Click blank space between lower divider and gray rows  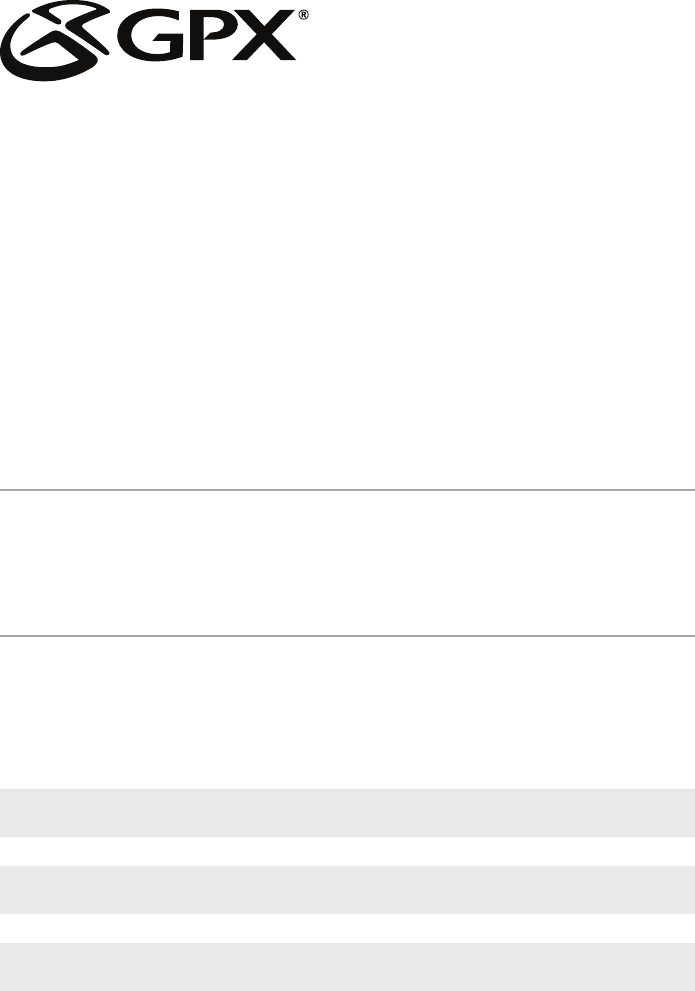(x=347, y=712)
